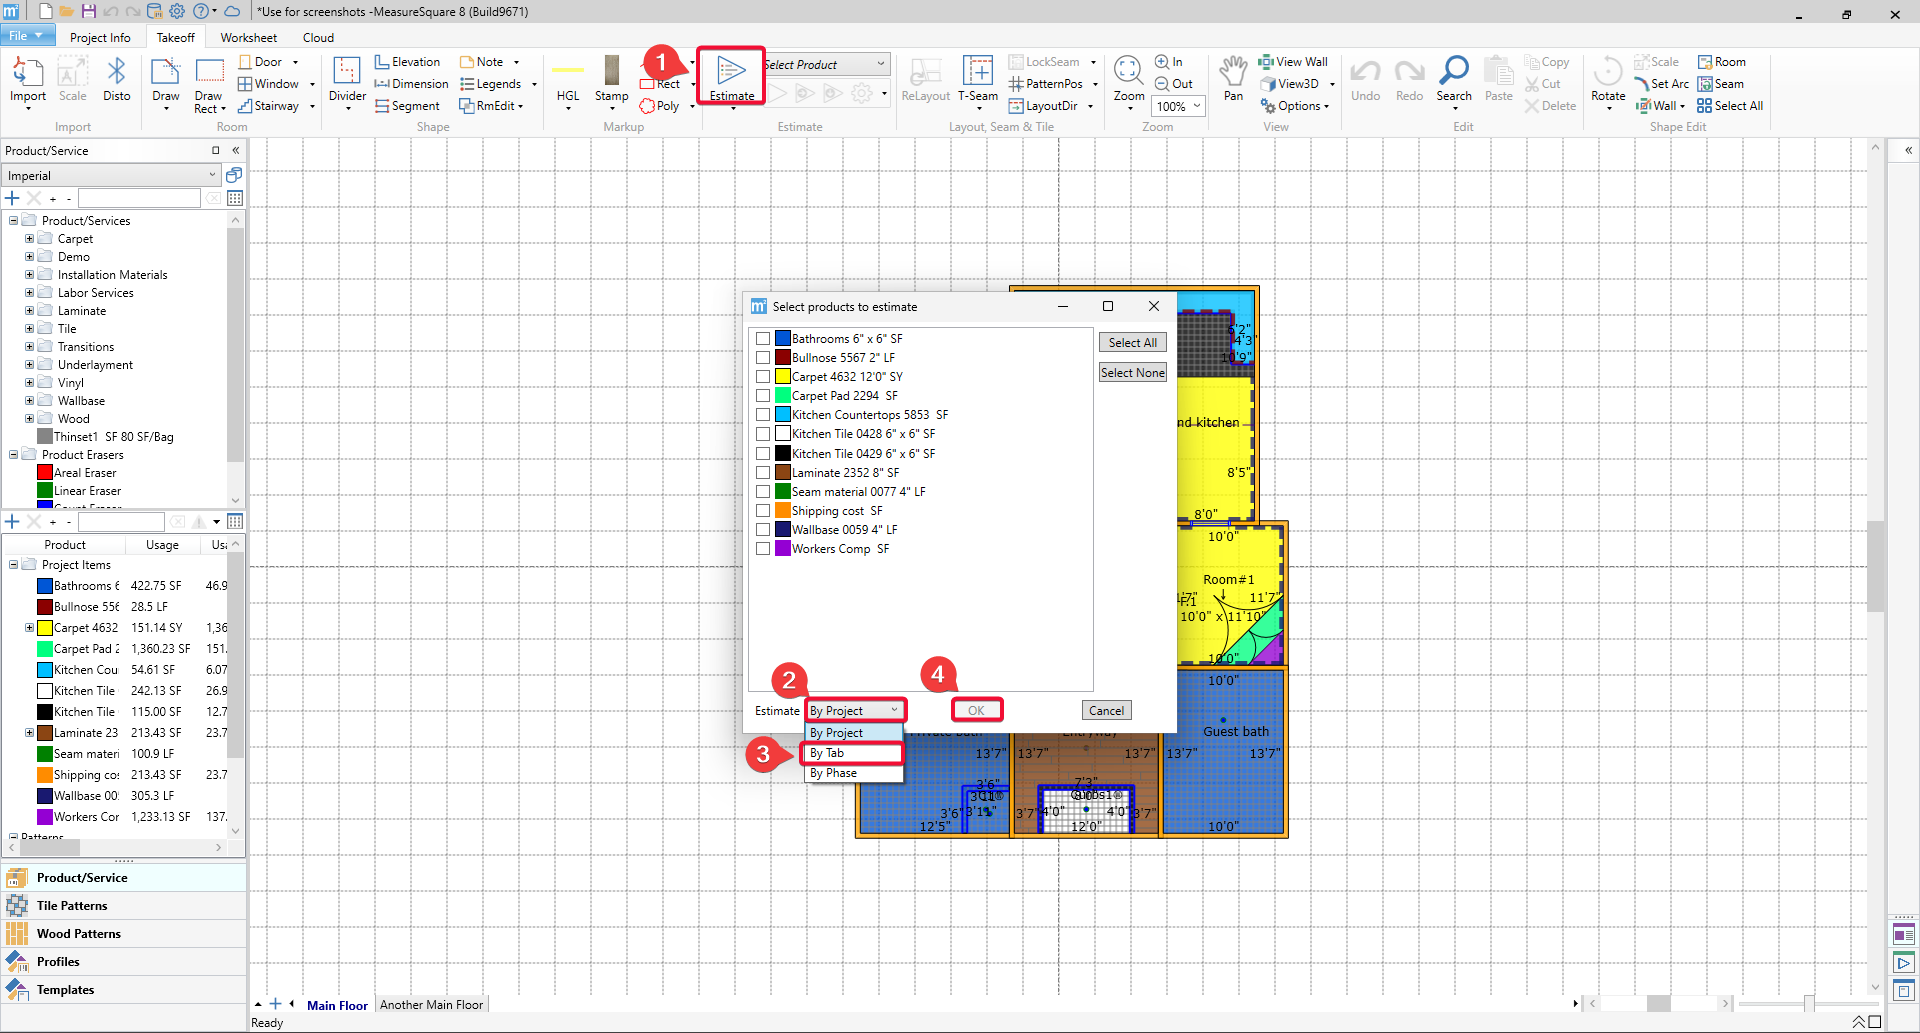Click the File menu button
1920x1033 pixels.
[x=28, y=36]
